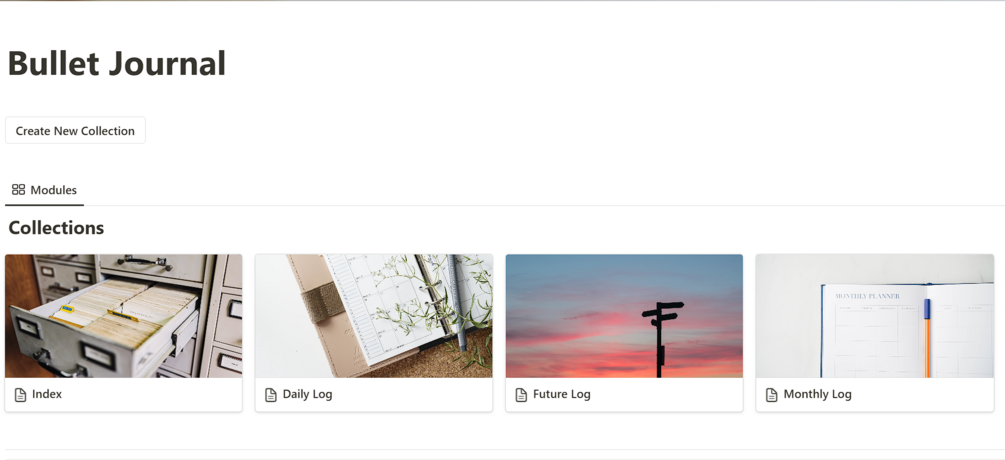Click the Bullet Journal page title

click(117, 63)
